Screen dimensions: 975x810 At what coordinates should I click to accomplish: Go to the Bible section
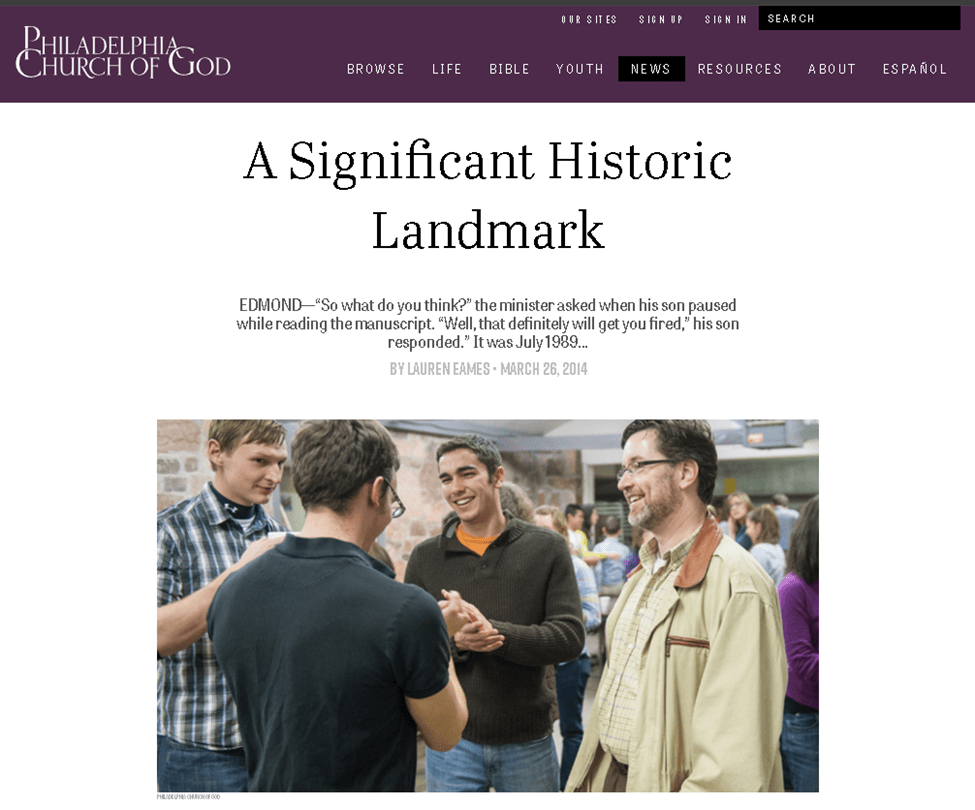tap(509, 69)
